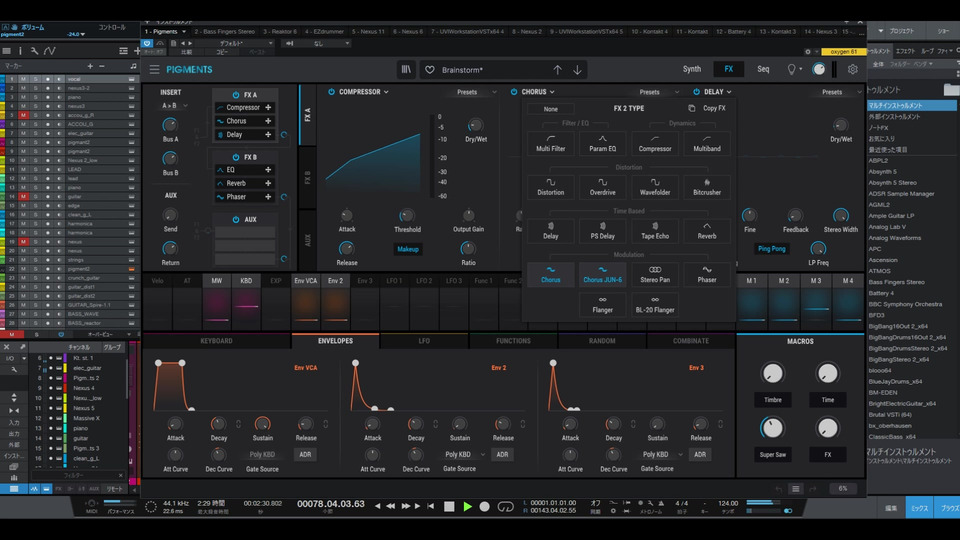Click the Timbre macro knob

[772, 373]
